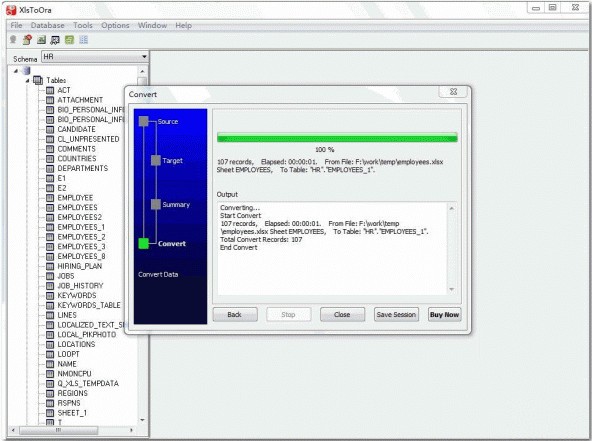Select the COMMENTS table row
Image resolution: width=592 pixels, height=441 pixels.
pos(76,149)
